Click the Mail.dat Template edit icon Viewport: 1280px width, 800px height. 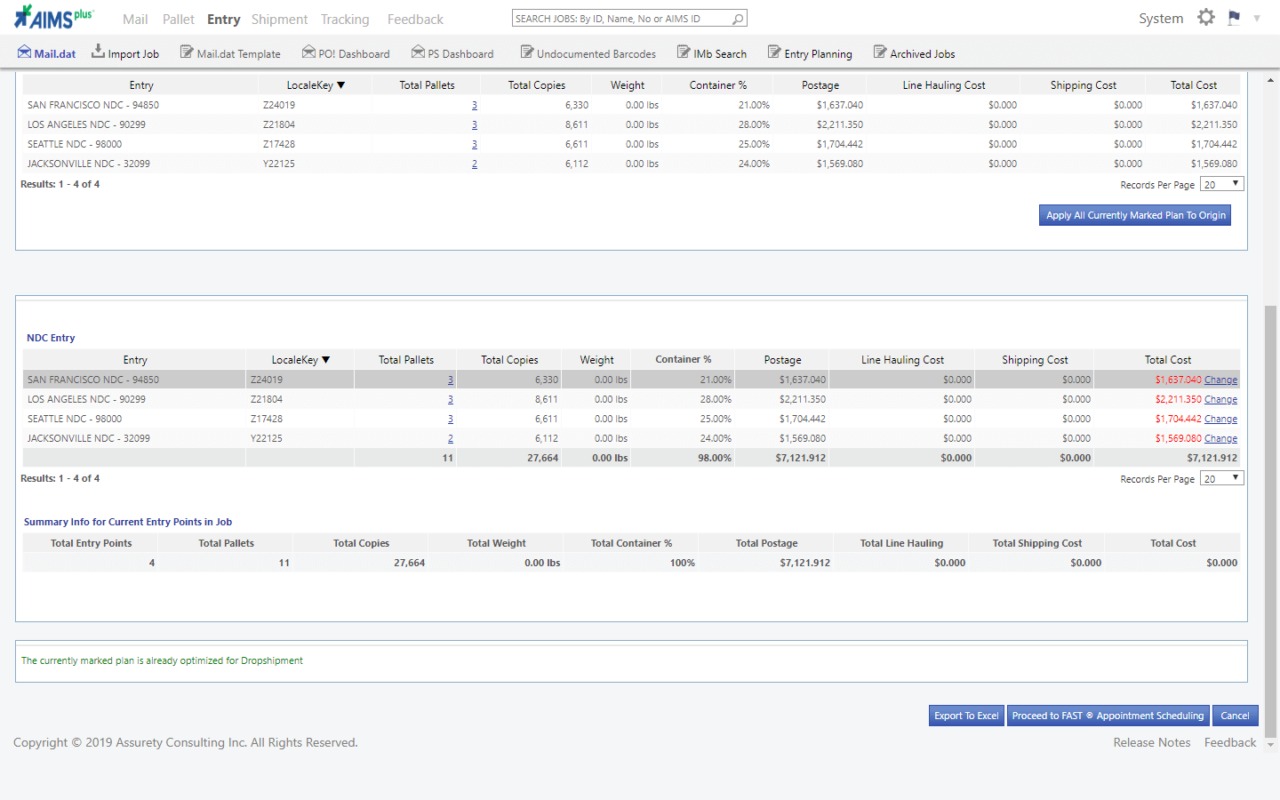[x=186, y=53]
